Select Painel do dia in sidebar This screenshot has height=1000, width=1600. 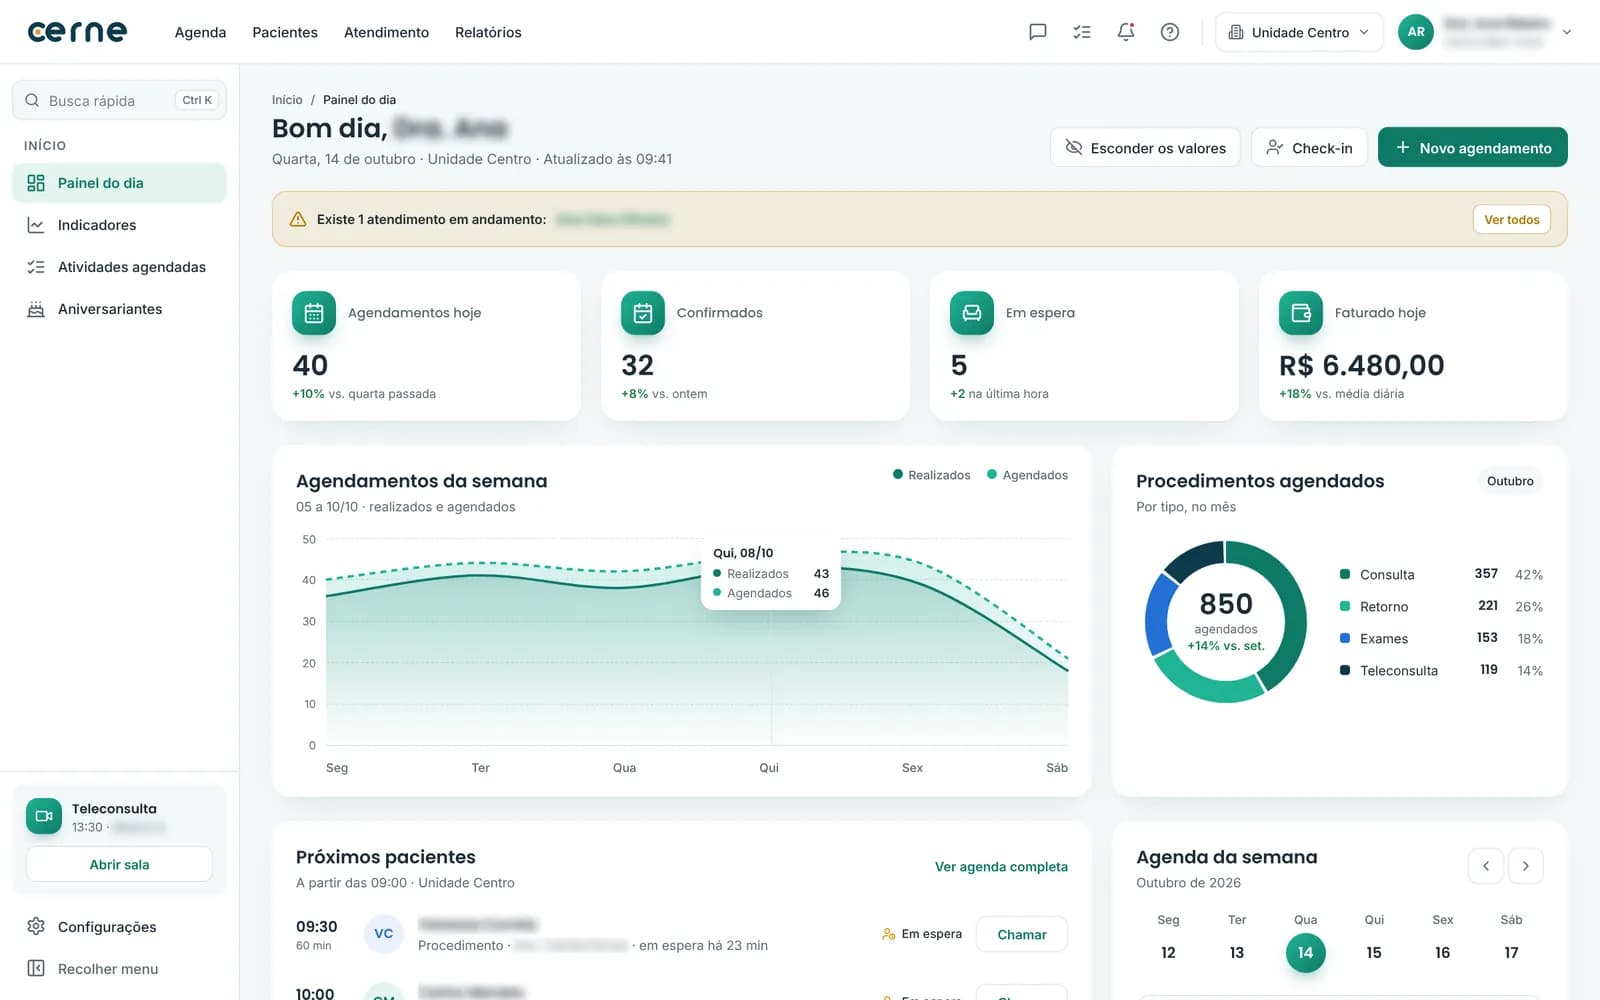119,183
